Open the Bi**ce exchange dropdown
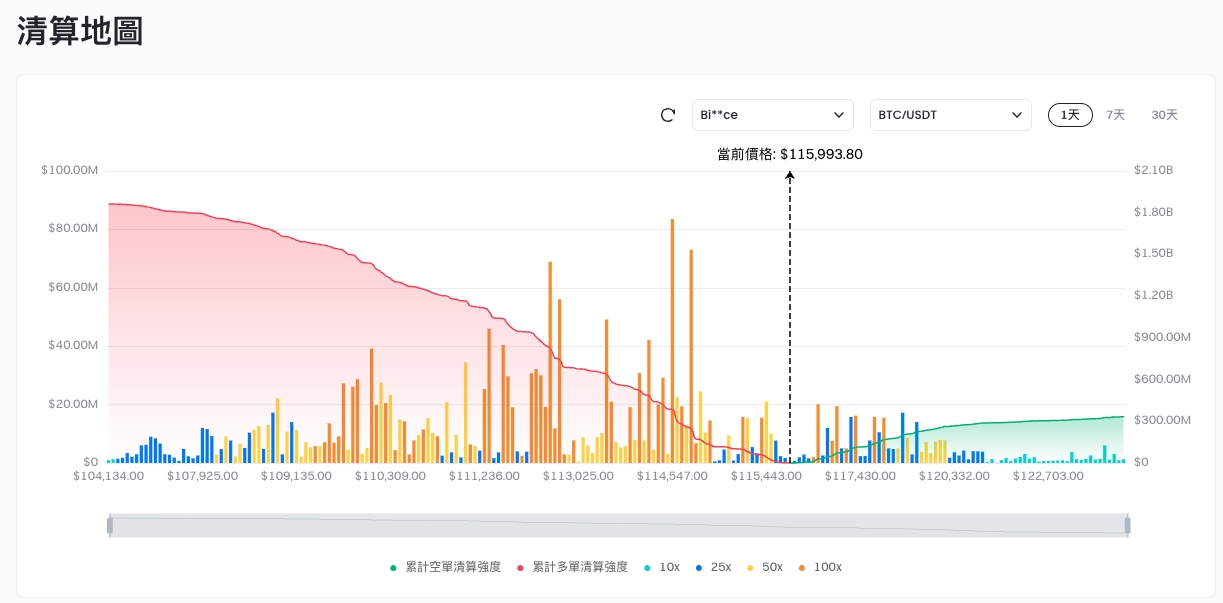The width and height of the screenshot is (1223, 603). coord(772,115)
